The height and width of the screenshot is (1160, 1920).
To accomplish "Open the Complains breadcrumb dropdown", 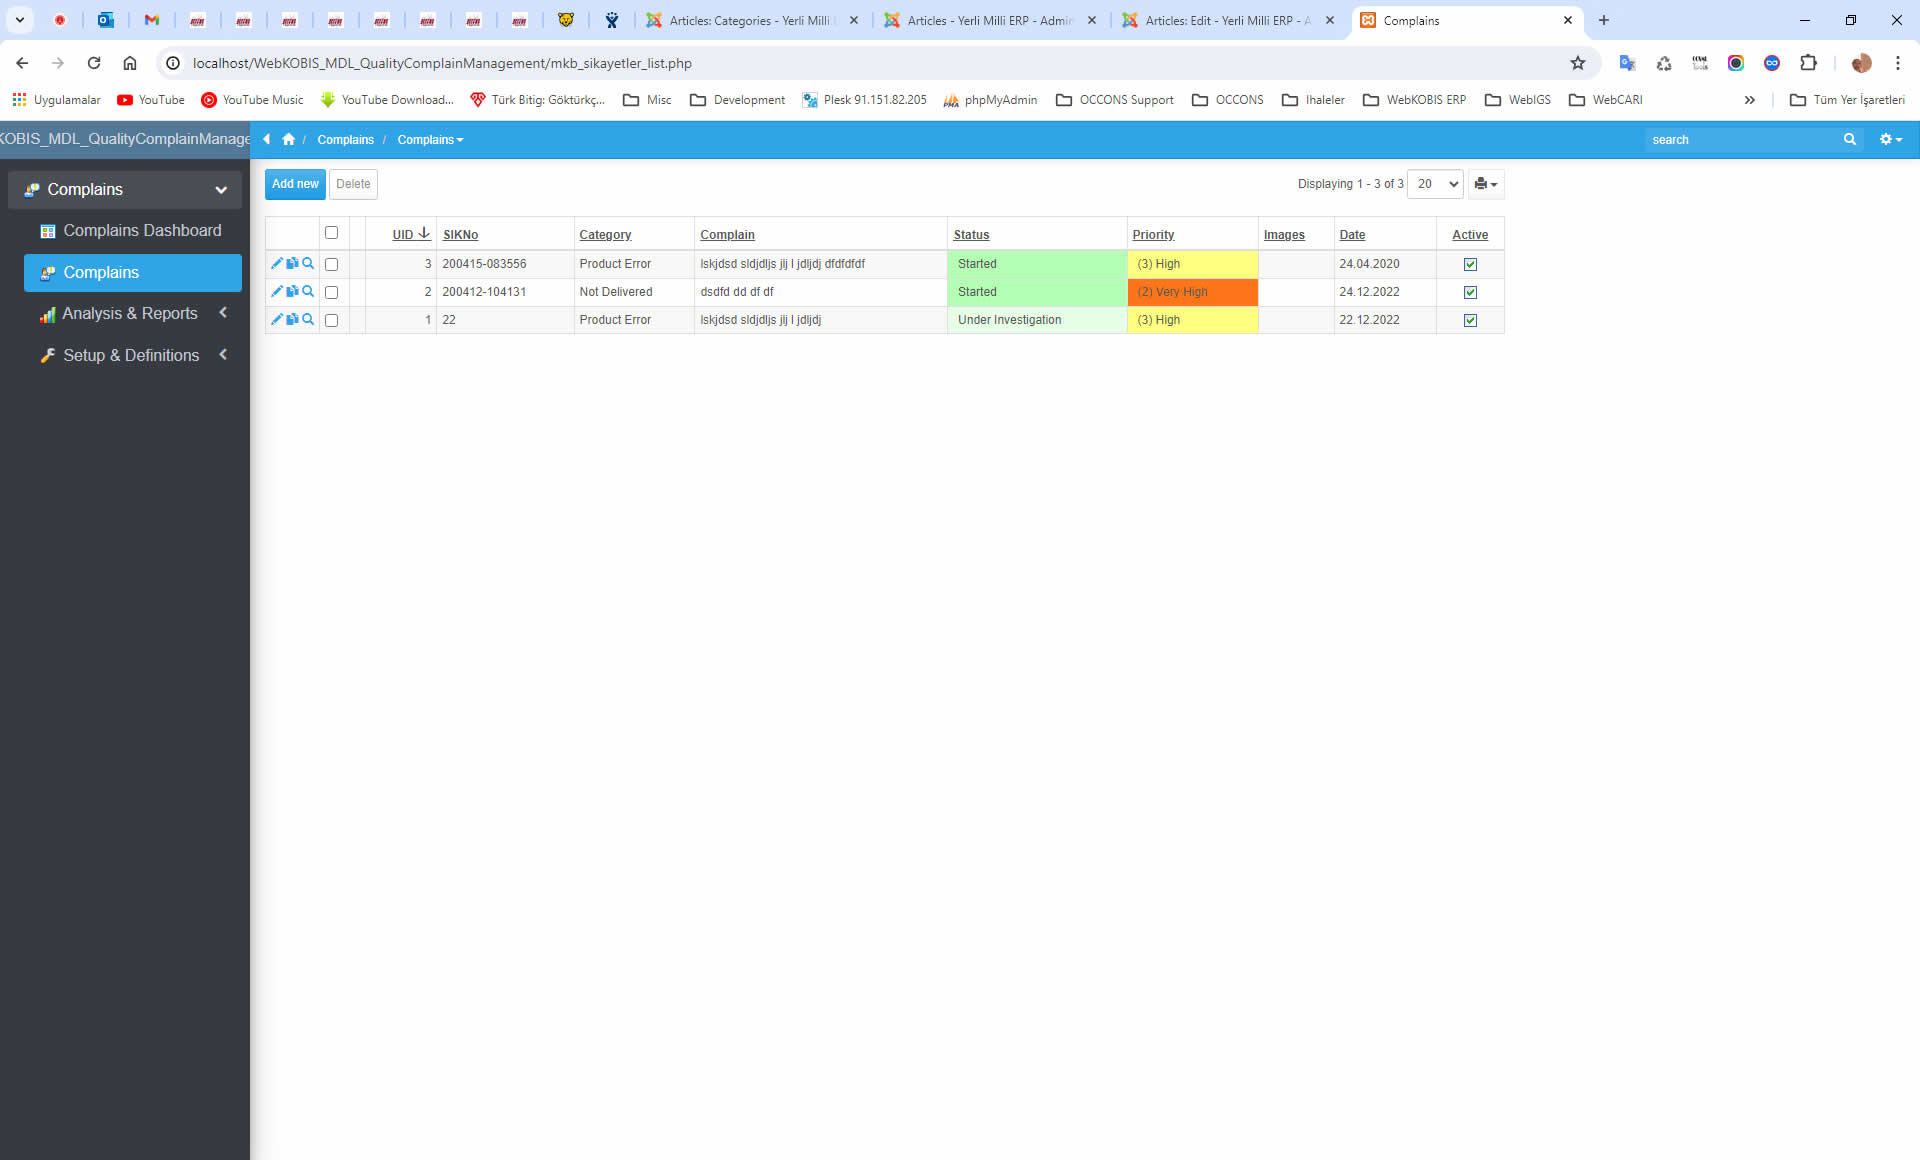I will coord(430,140).
